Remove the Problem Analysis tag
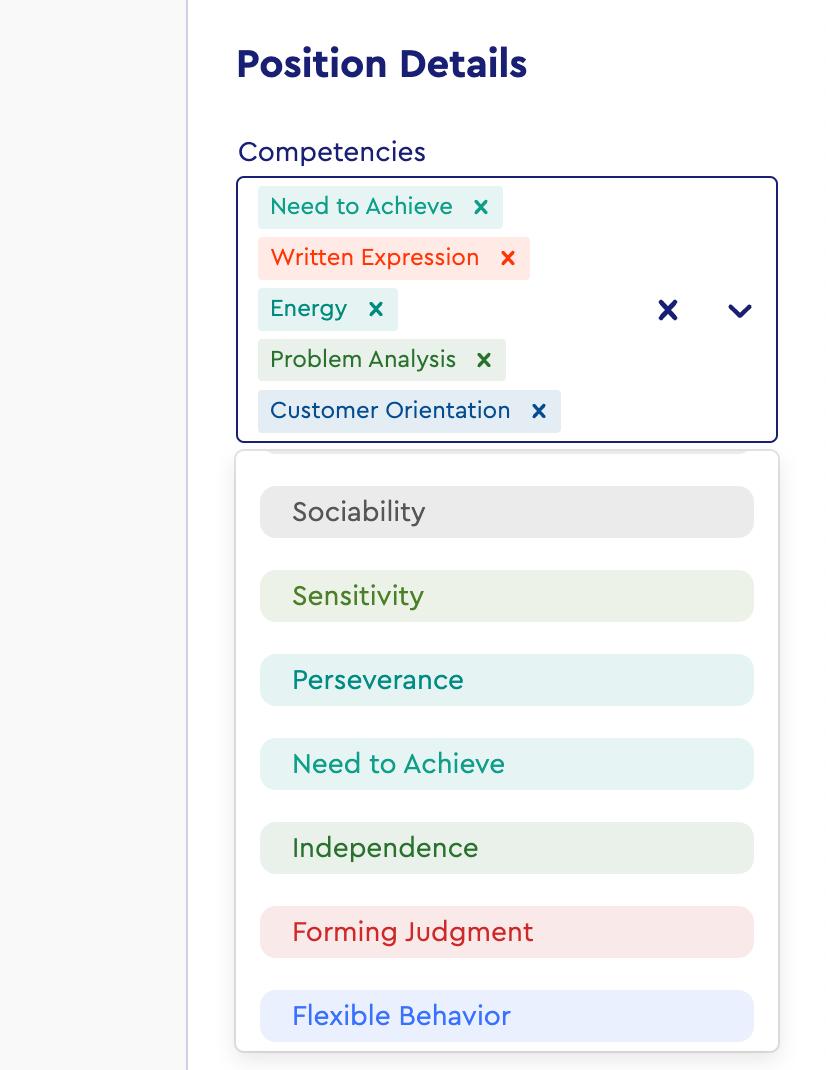The image size is (826, 1070). point(484,360)
